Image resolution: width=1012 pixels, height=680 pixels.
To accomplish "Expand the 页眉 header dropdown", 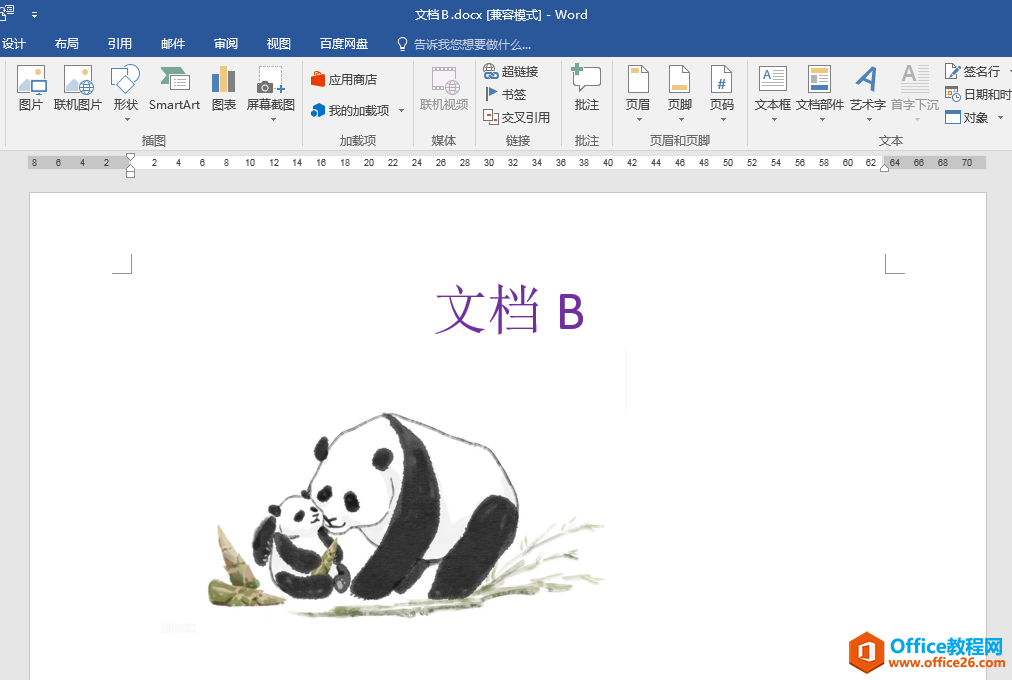I will coord(638,119).
